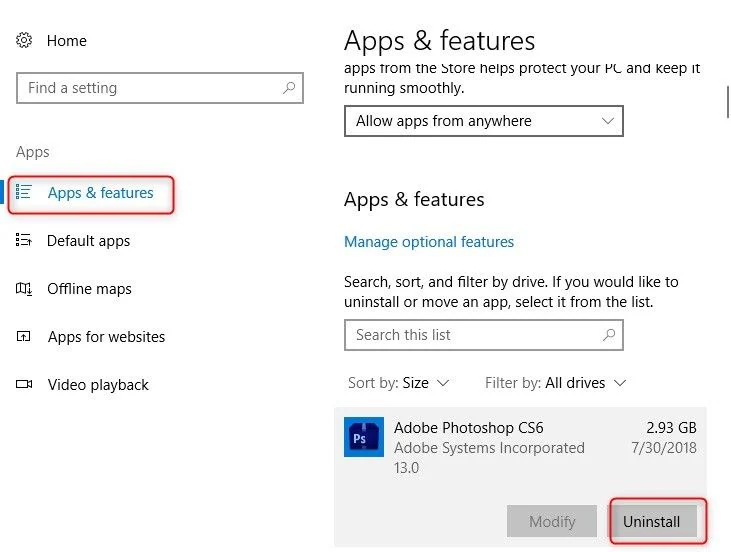731x552 pixels.
Task: Focus the Find a setting search box
Action: point(150,88)
